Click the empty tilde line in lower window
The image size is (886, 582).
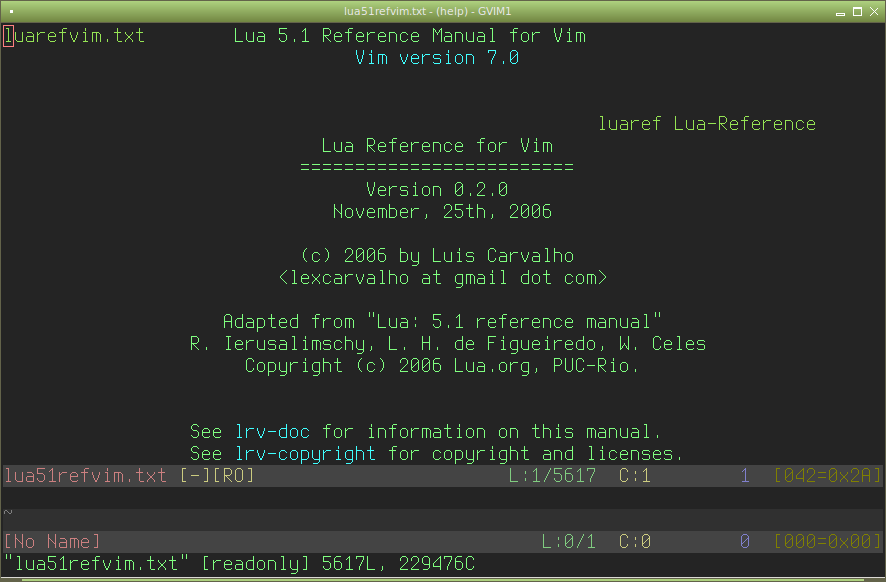click(x=8, y=511)
